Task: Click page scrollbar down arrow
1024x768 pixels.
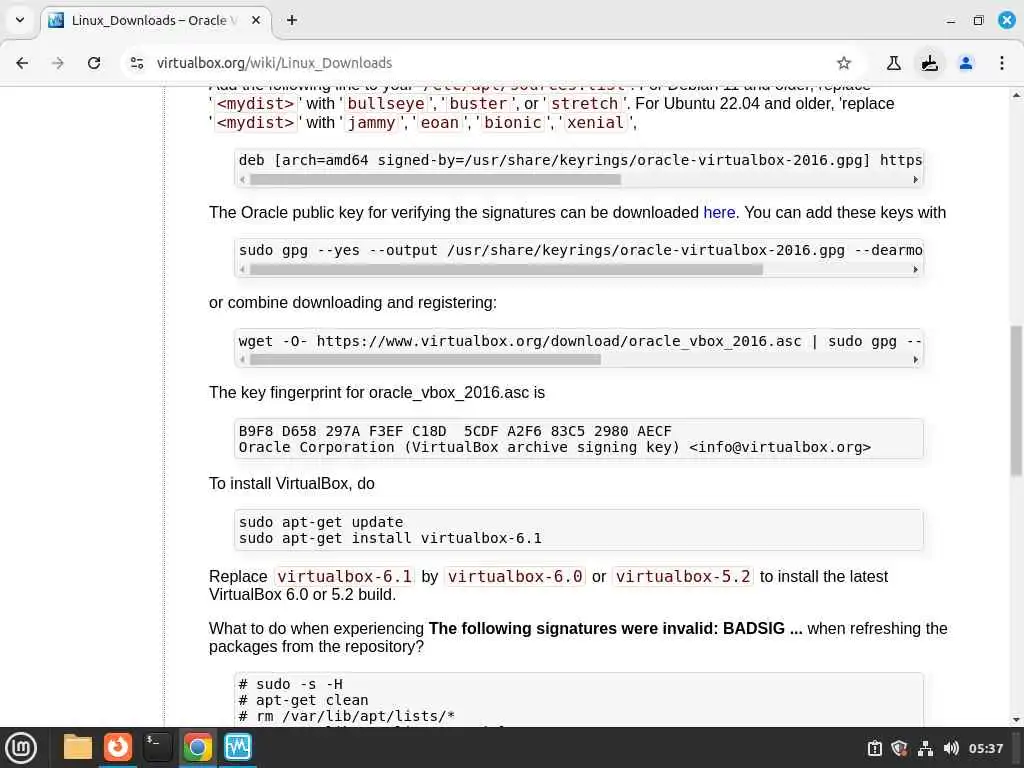Action: [x=1016, y=720]
